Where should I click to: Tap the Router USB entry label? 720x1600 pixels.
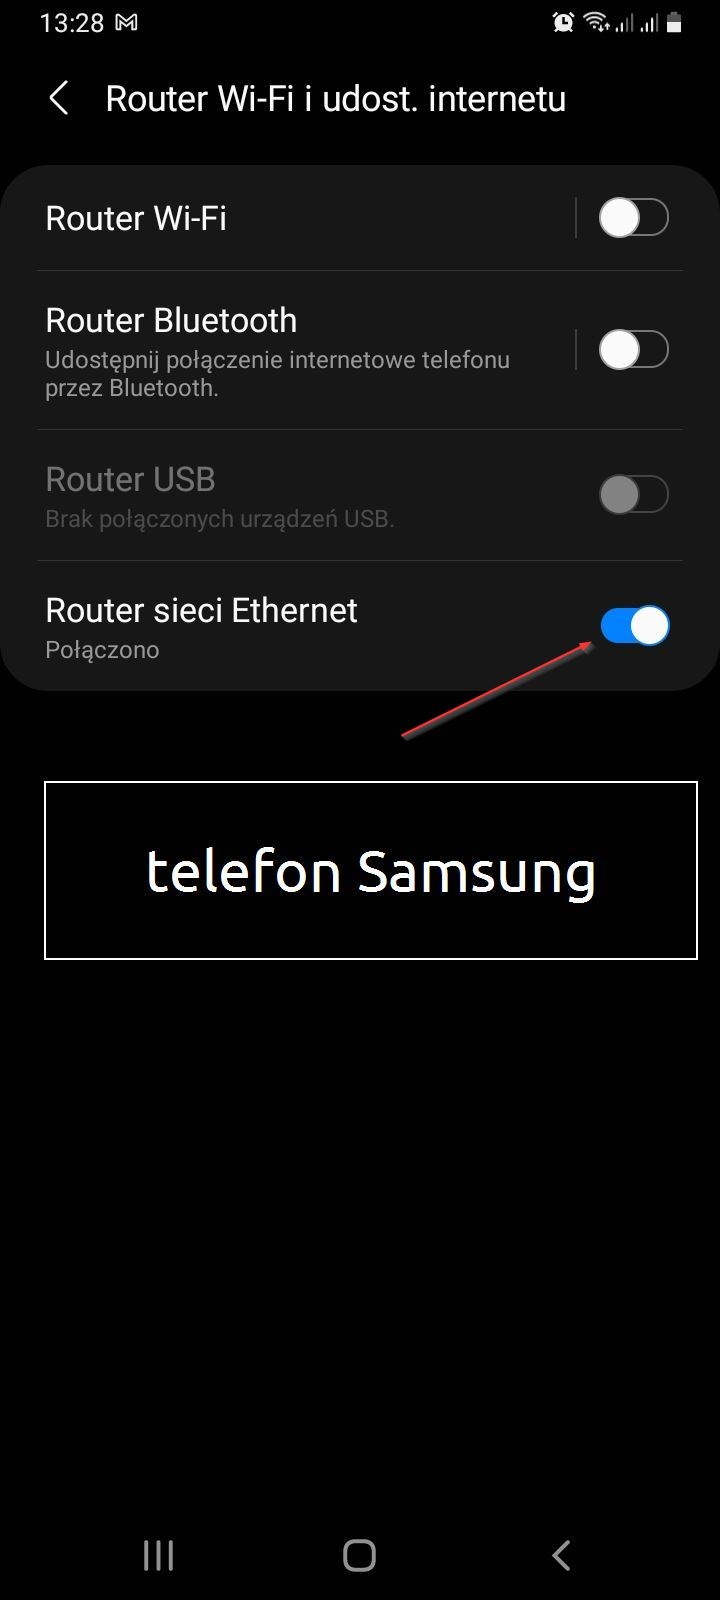click(130, 479)
